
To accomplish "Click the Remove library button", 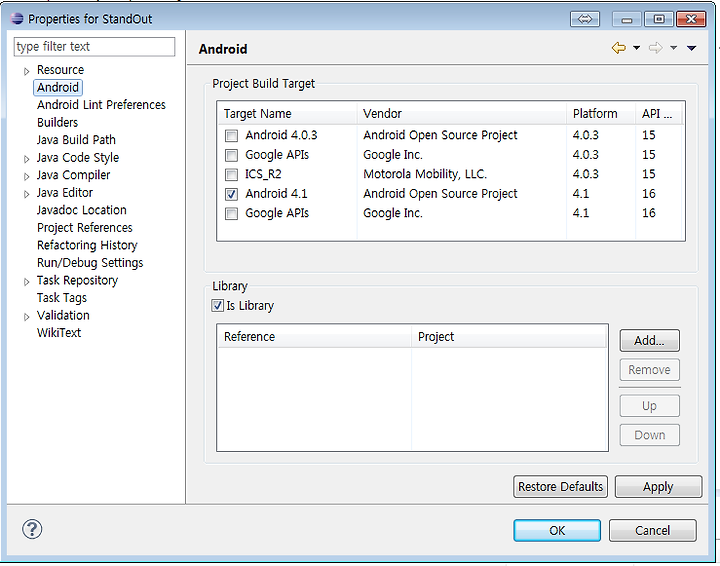I will [649, 370].
